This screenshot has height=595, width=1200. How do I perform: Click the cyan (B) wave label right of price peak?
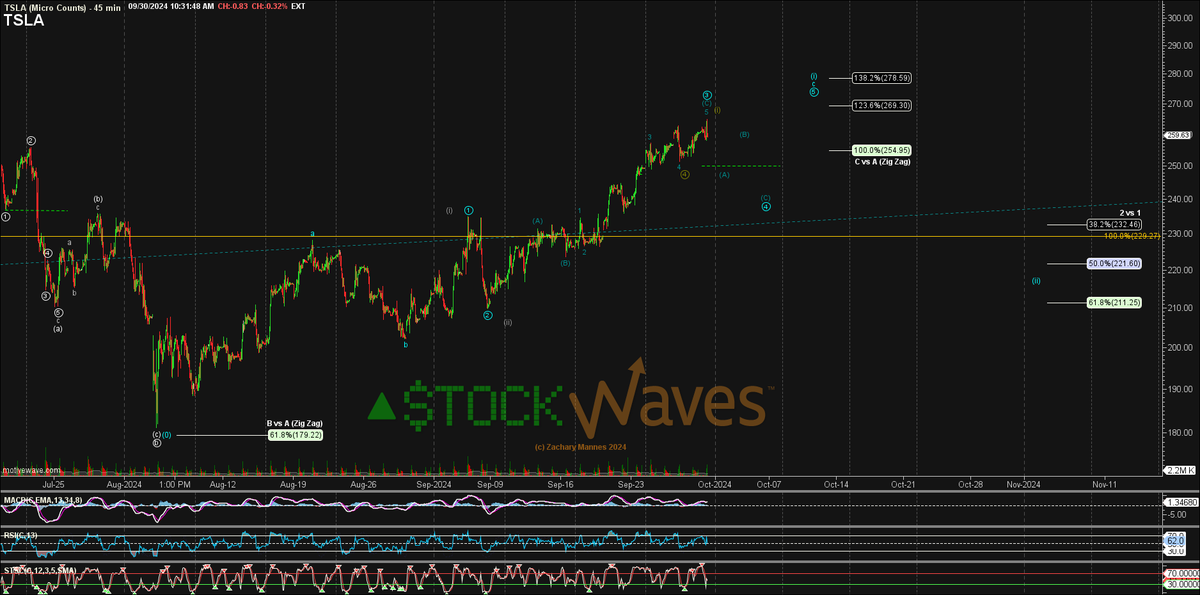[x=745, y=134]
